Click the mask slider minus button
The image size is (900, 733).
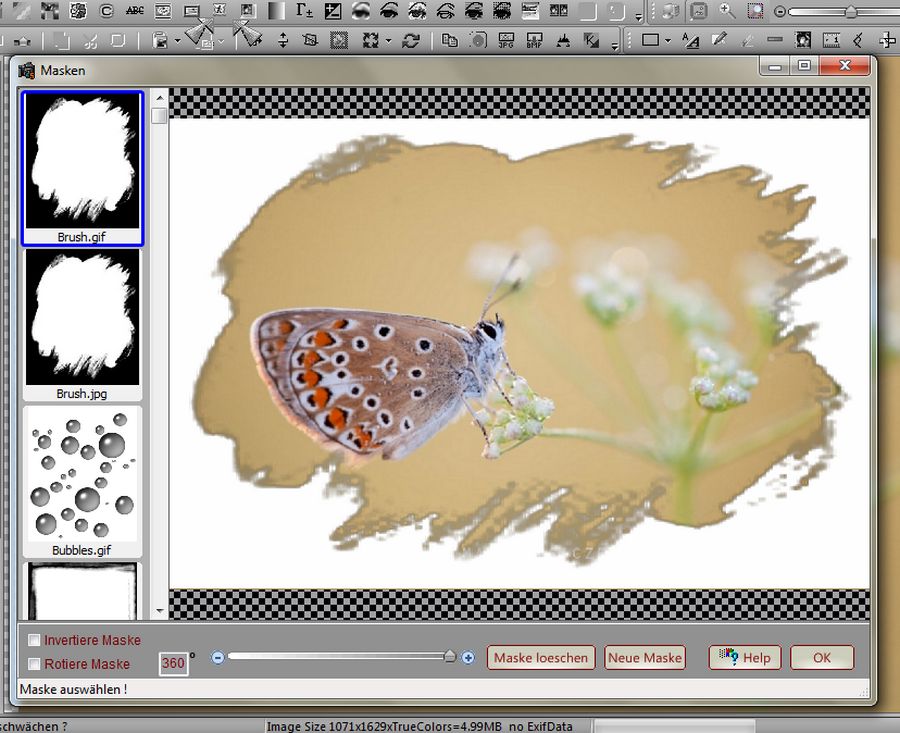[218, 657]
